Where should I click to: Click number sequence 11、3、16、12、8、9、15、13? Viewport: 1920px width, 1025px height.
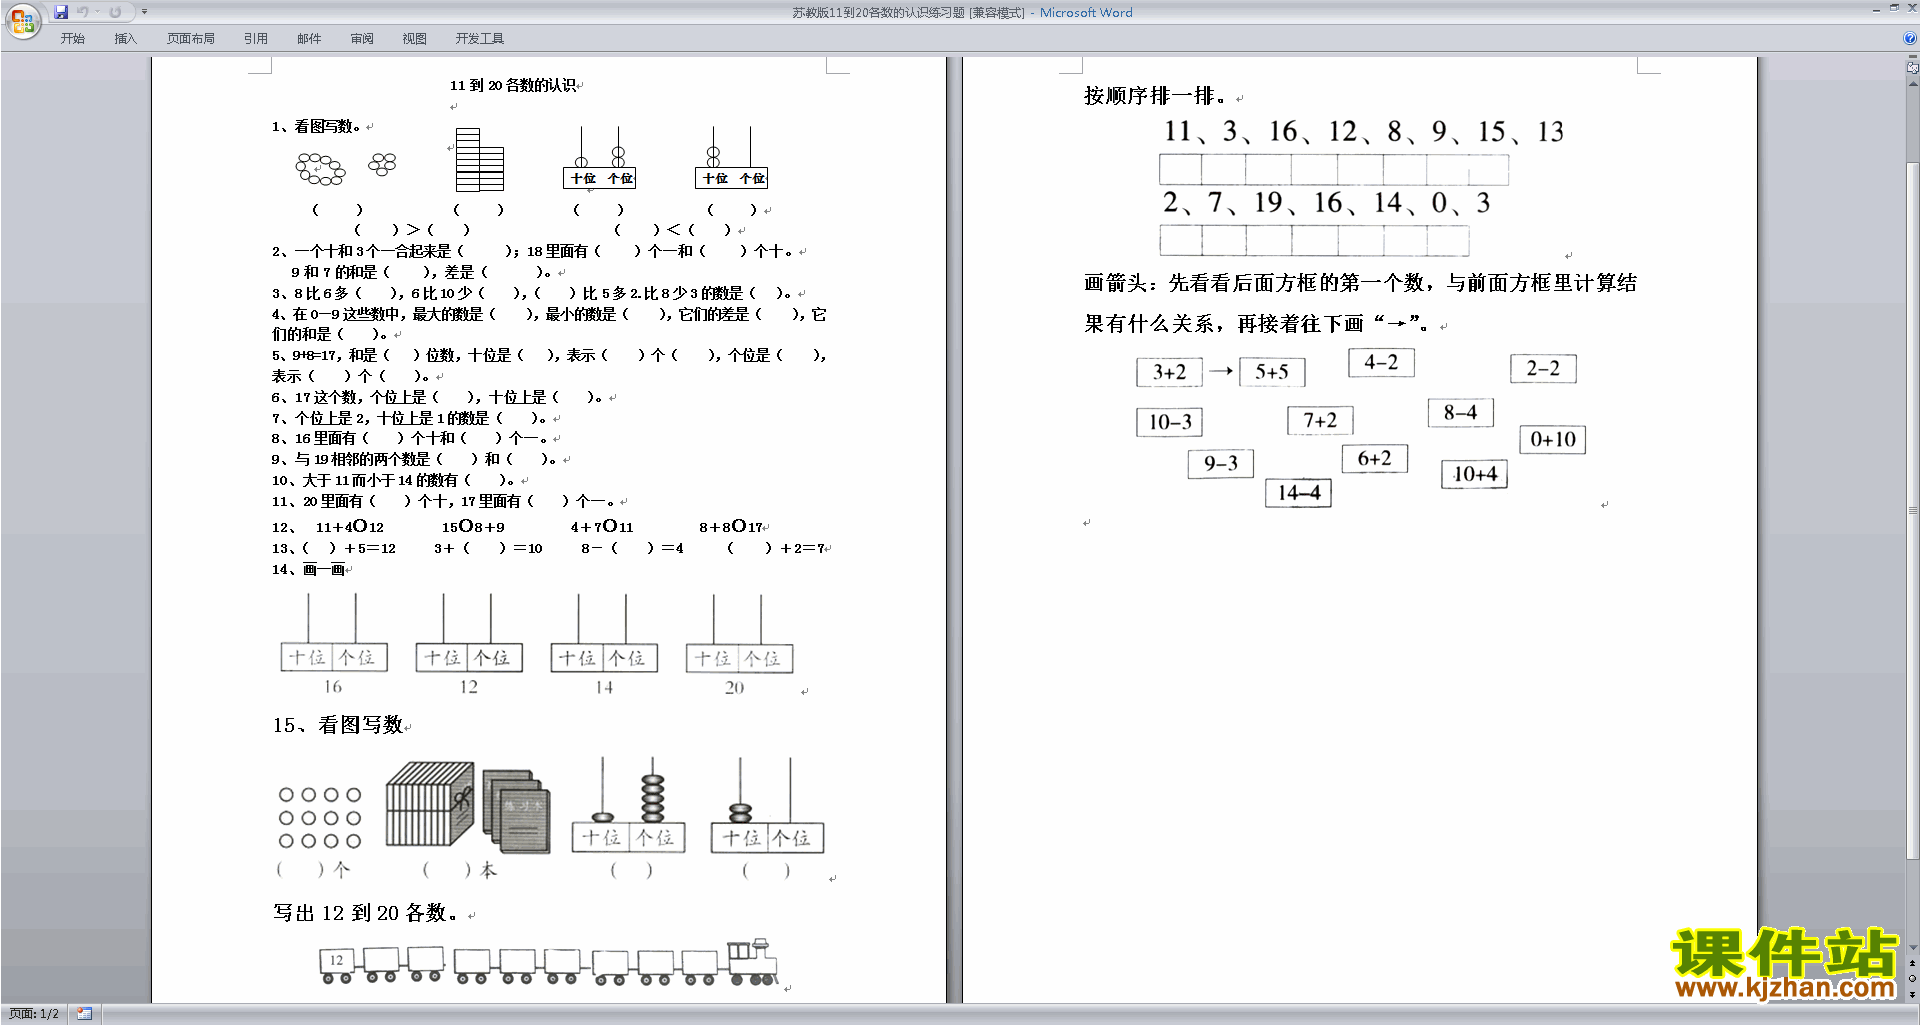[x=1364, y=132]
